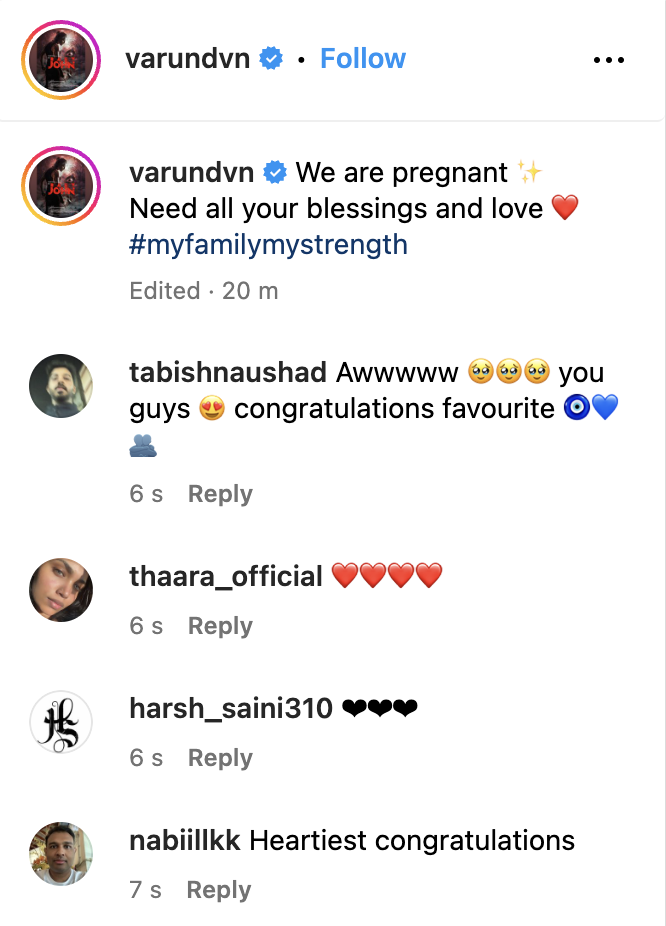
Task: Open varundvn story ring avatar in header
Action: (61, 60)
